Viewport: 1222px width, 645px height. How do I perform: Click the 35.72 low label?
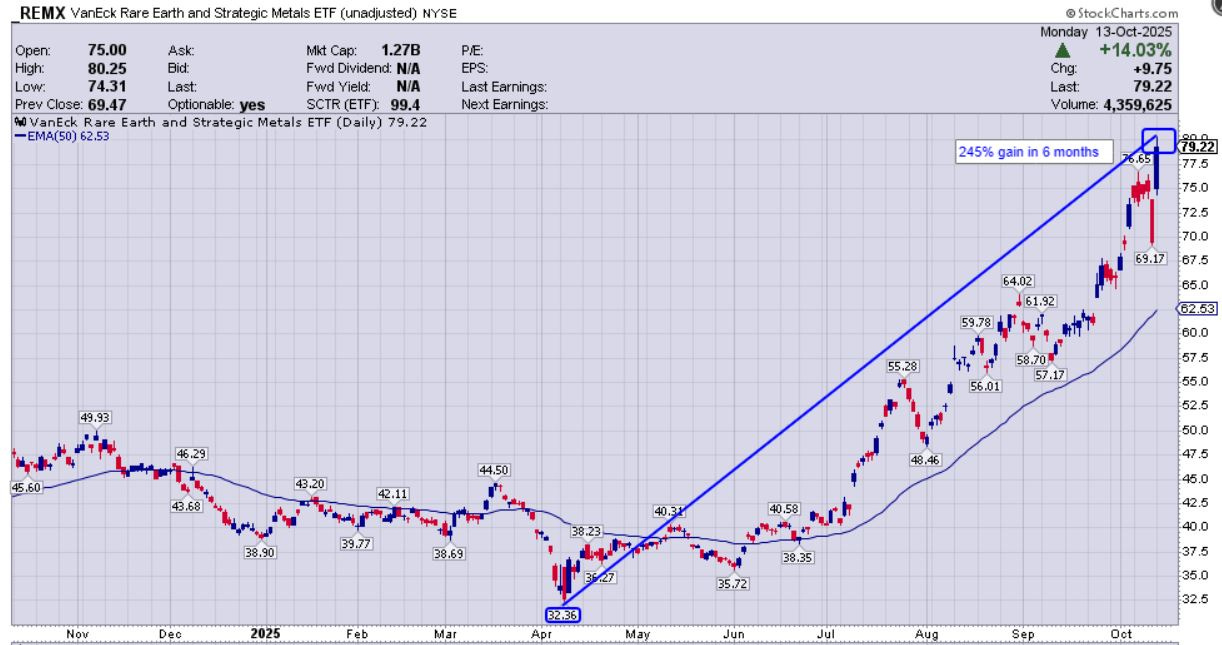(735, 581)
